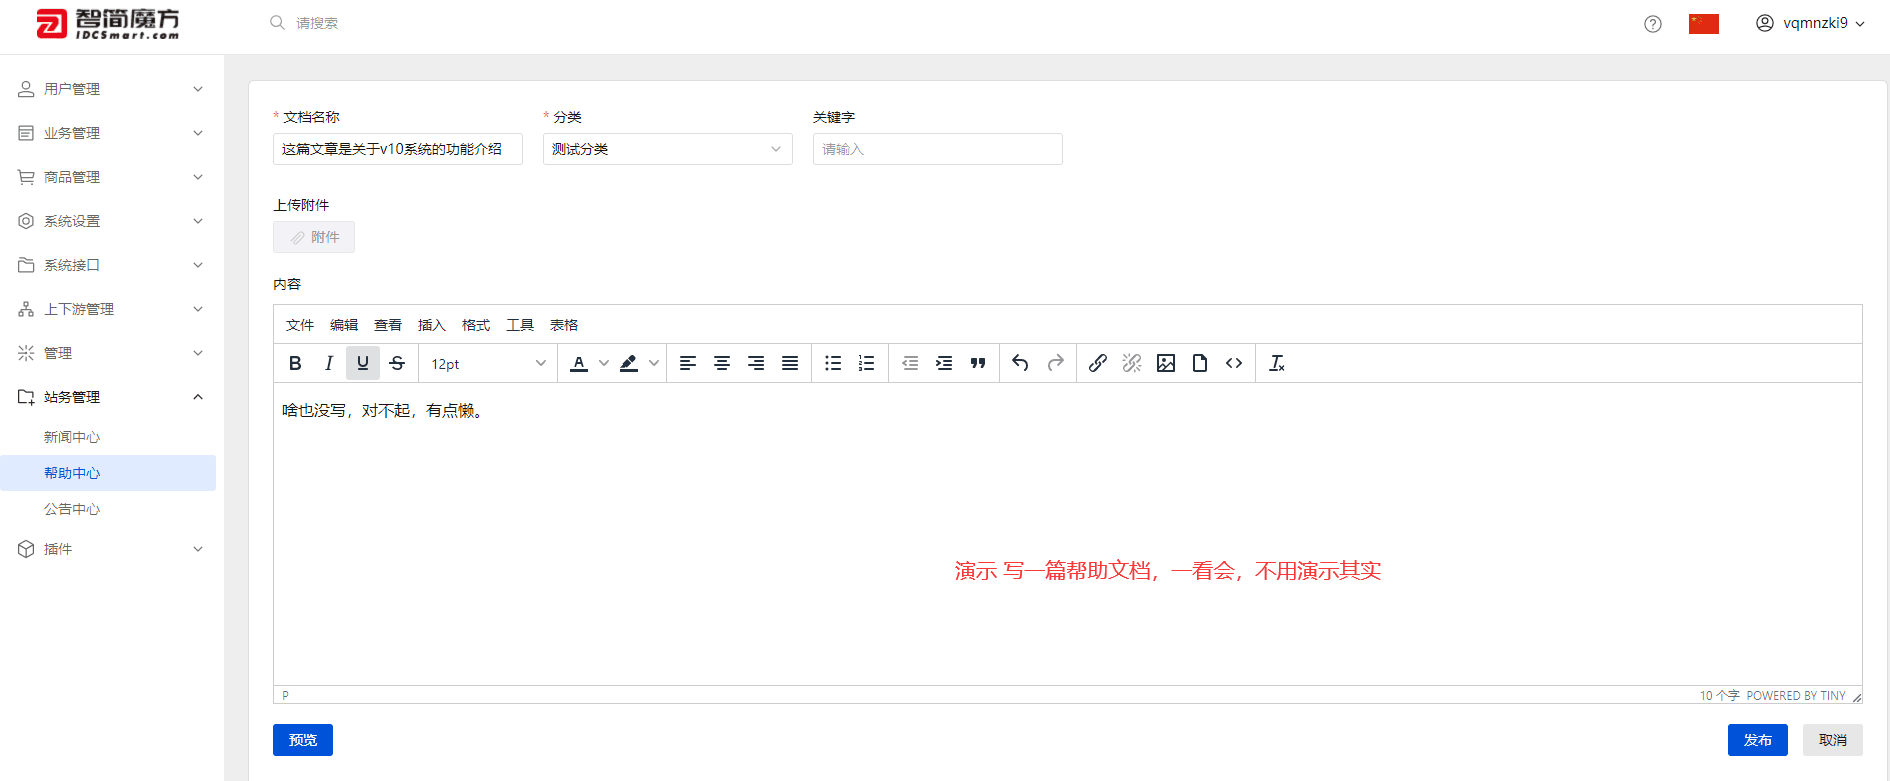Open the 工具 editor menu
Screen dimensions: 1890x781
(520, 325)
